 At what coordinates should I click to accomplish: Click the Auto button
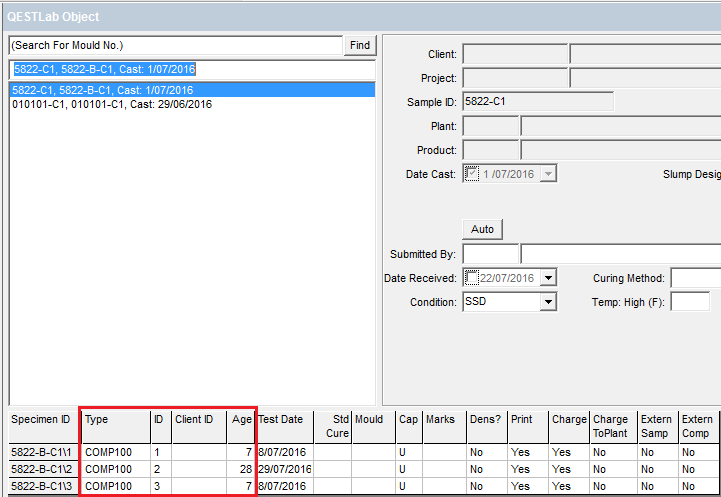click(482, 229)
